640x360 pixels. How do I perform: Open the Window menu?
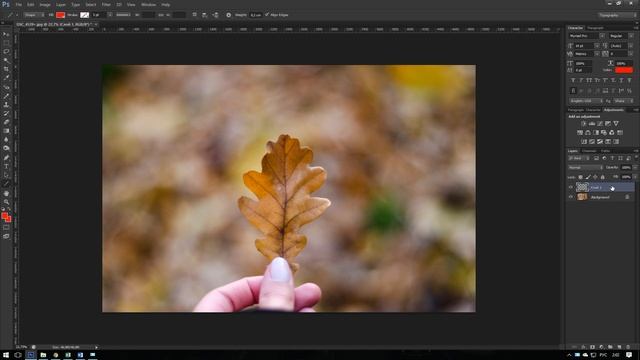coord(148,4)
